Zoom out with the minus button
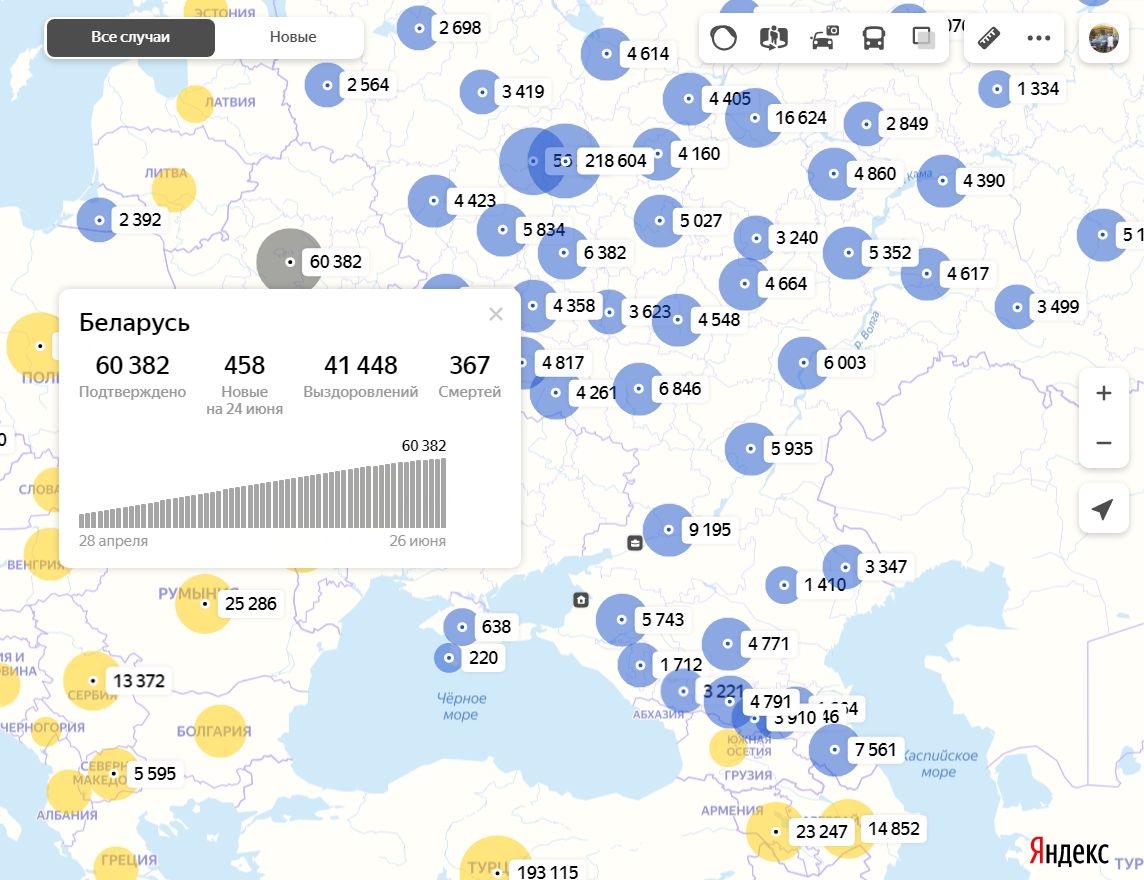 [1104, 443]
